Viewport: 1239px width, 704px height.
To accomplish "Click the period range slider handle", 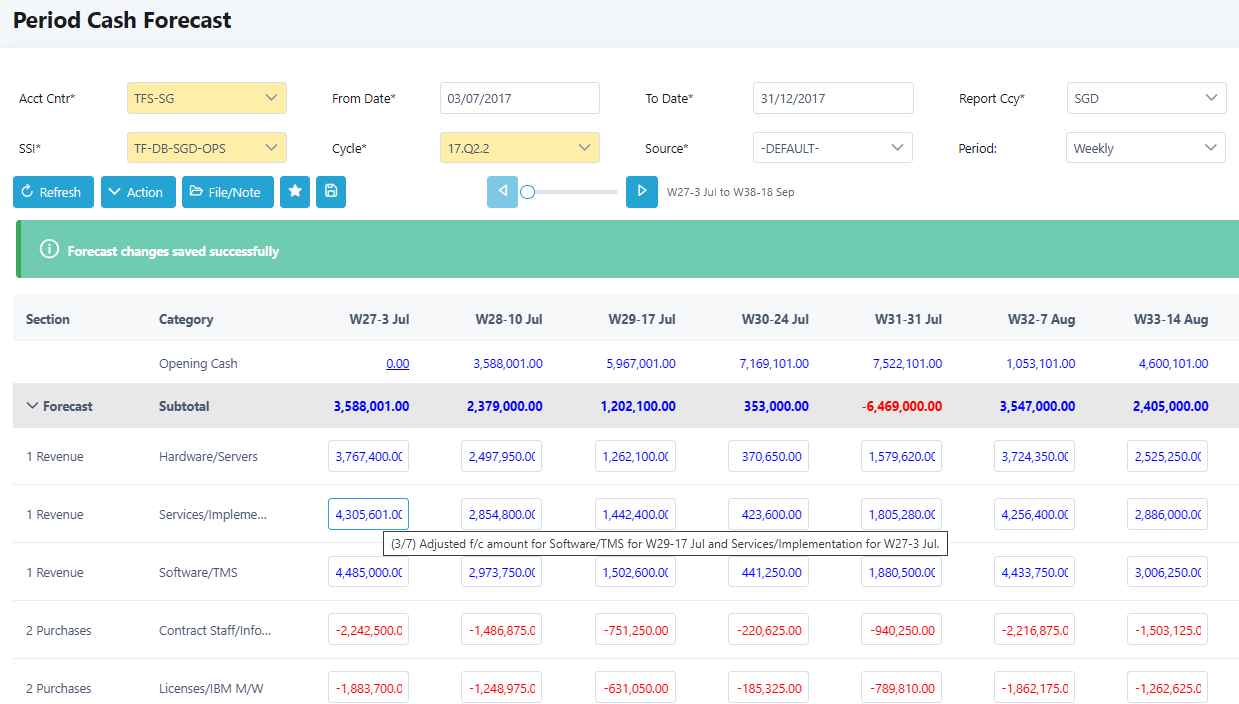I will 527,192.
